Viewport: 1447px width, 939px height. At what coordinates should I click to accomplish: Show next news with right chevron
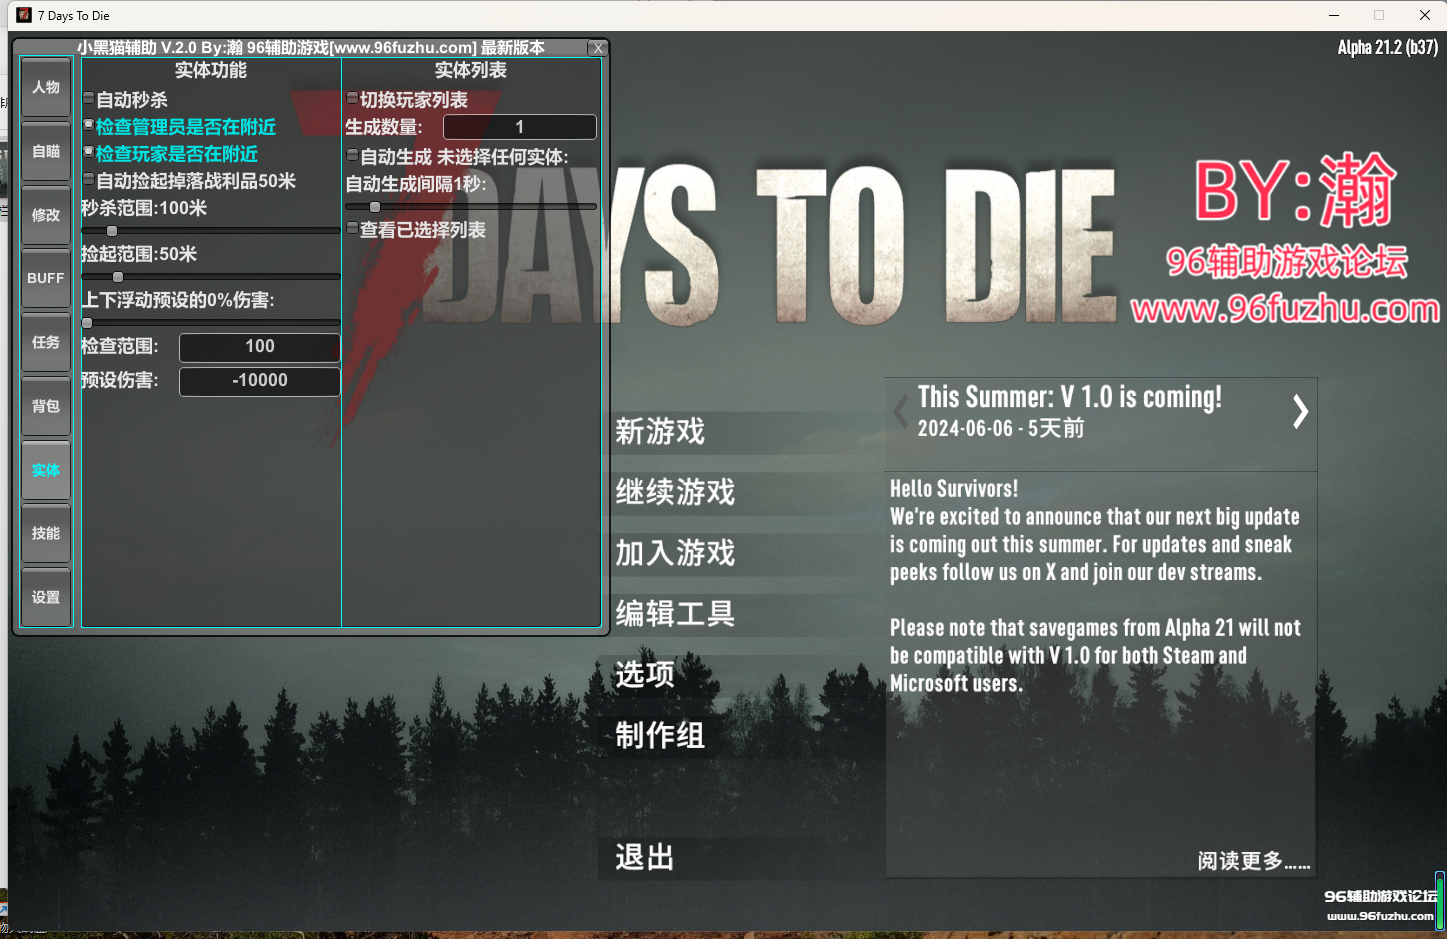click(x=1299, y=412)
